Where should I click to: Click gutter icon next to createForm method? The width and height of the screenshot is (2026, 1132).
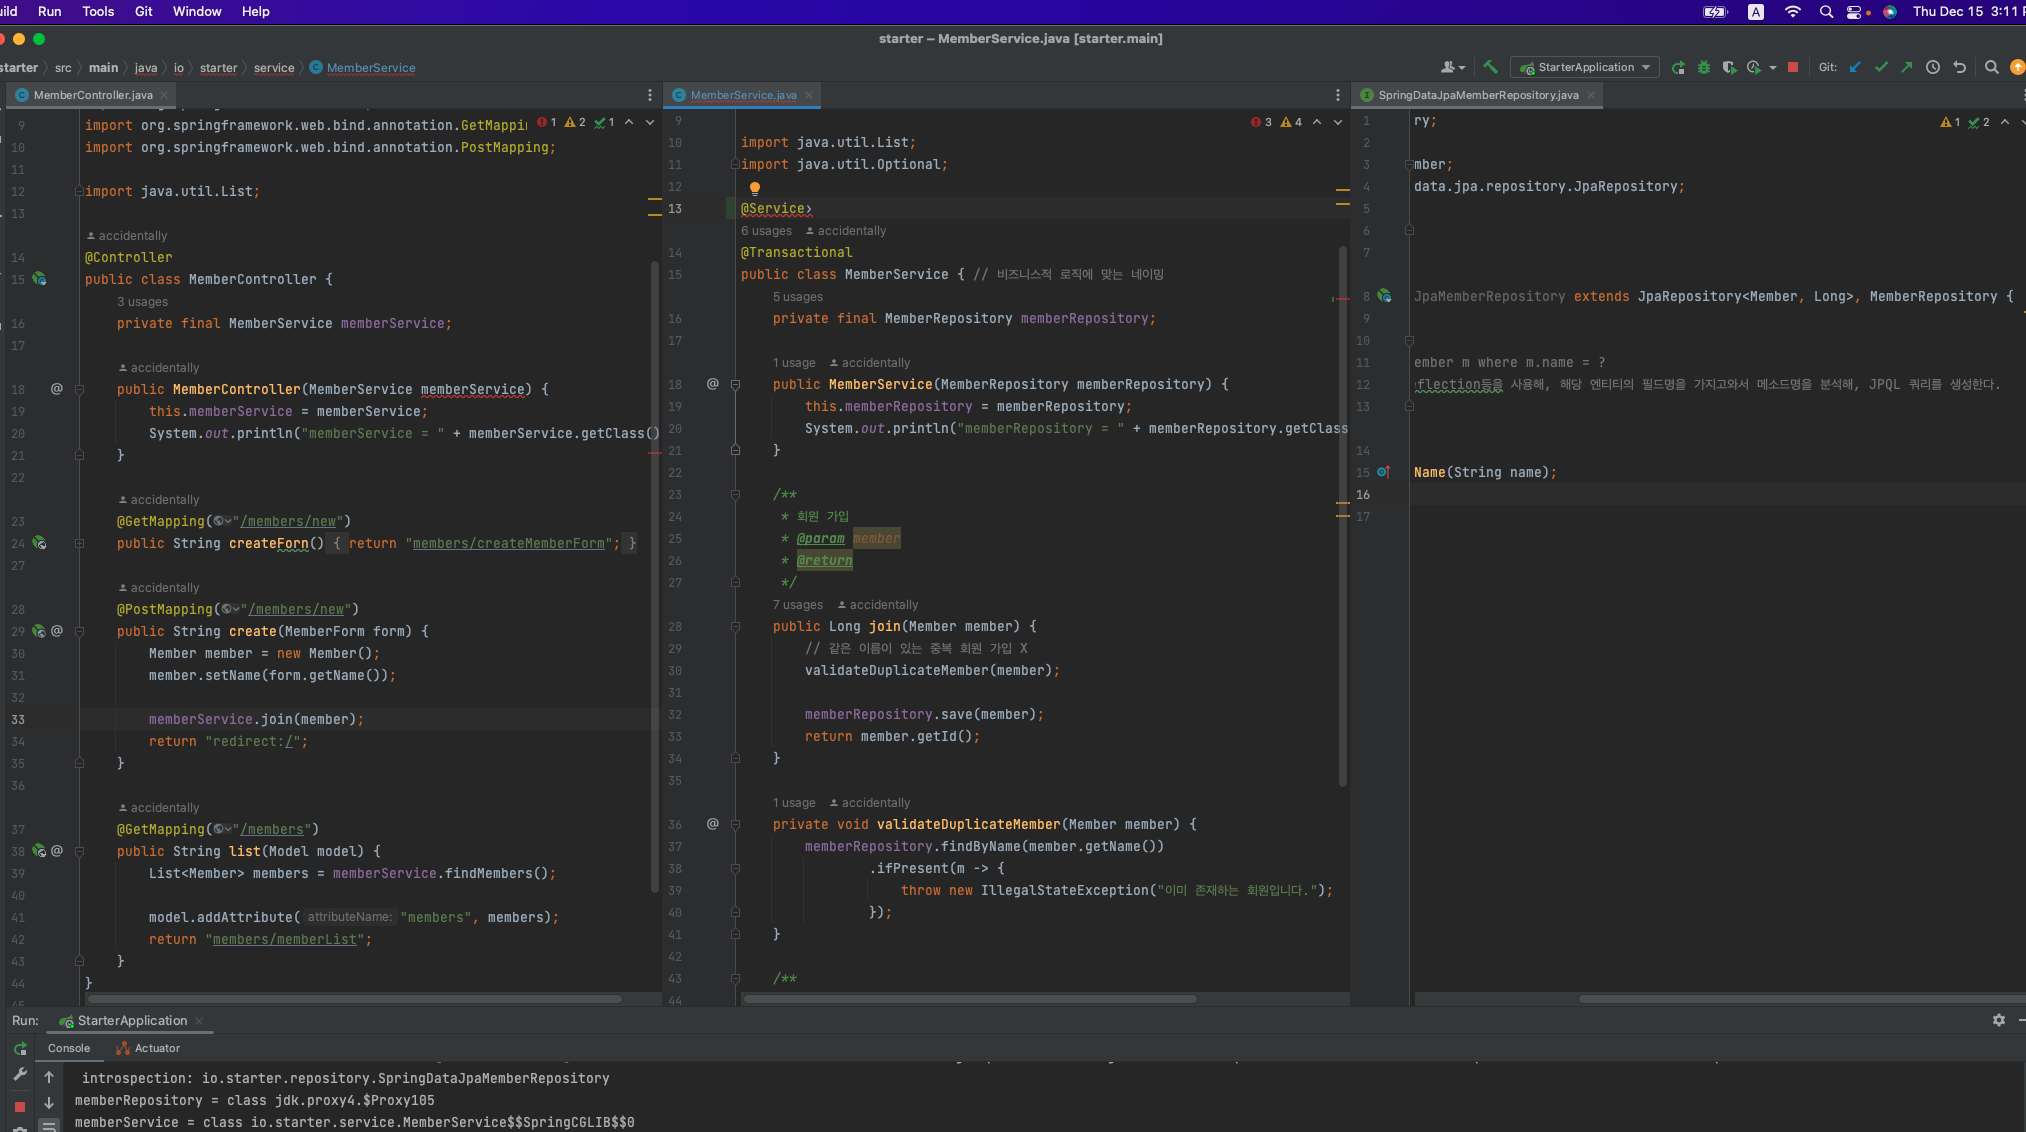[x=40, y=543]
